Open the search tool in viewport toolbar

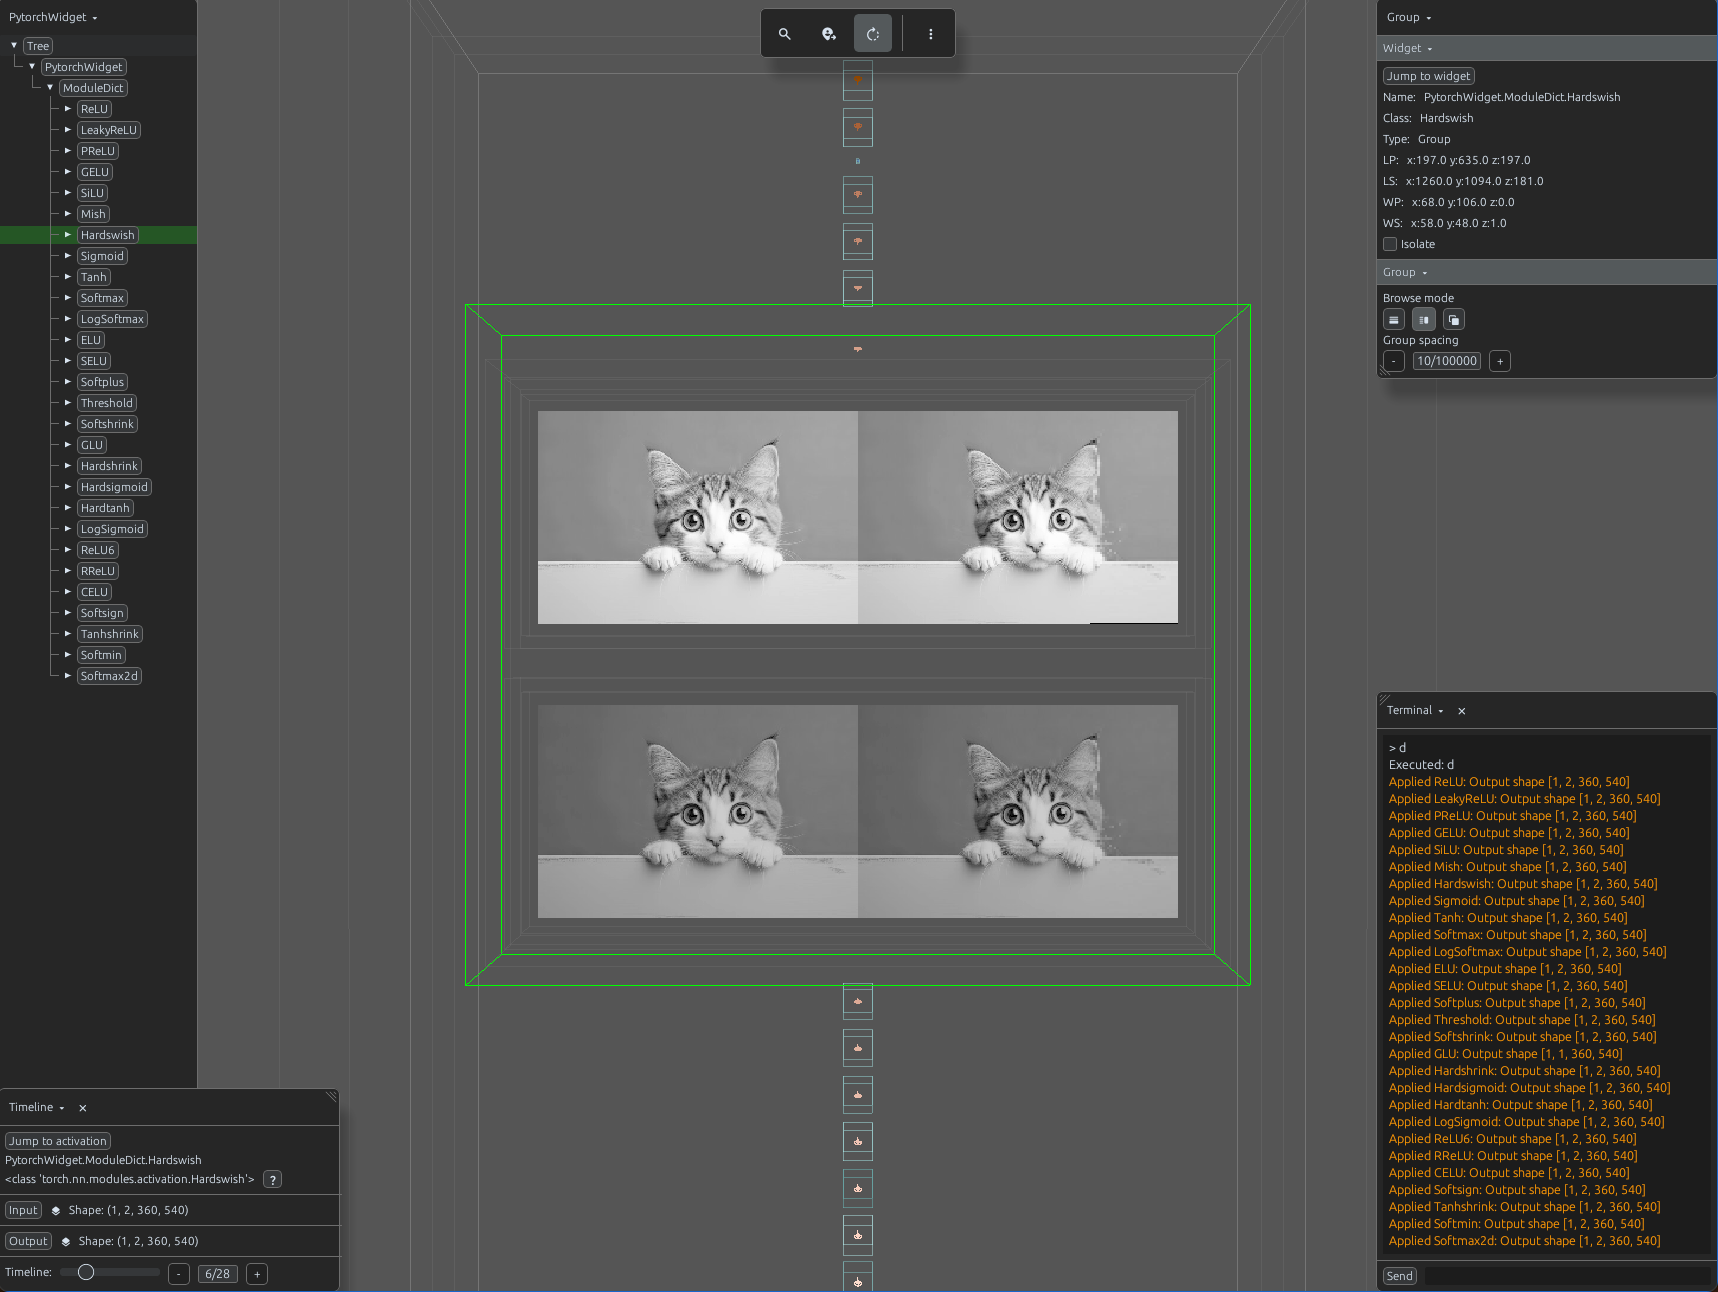pos(785,34)
